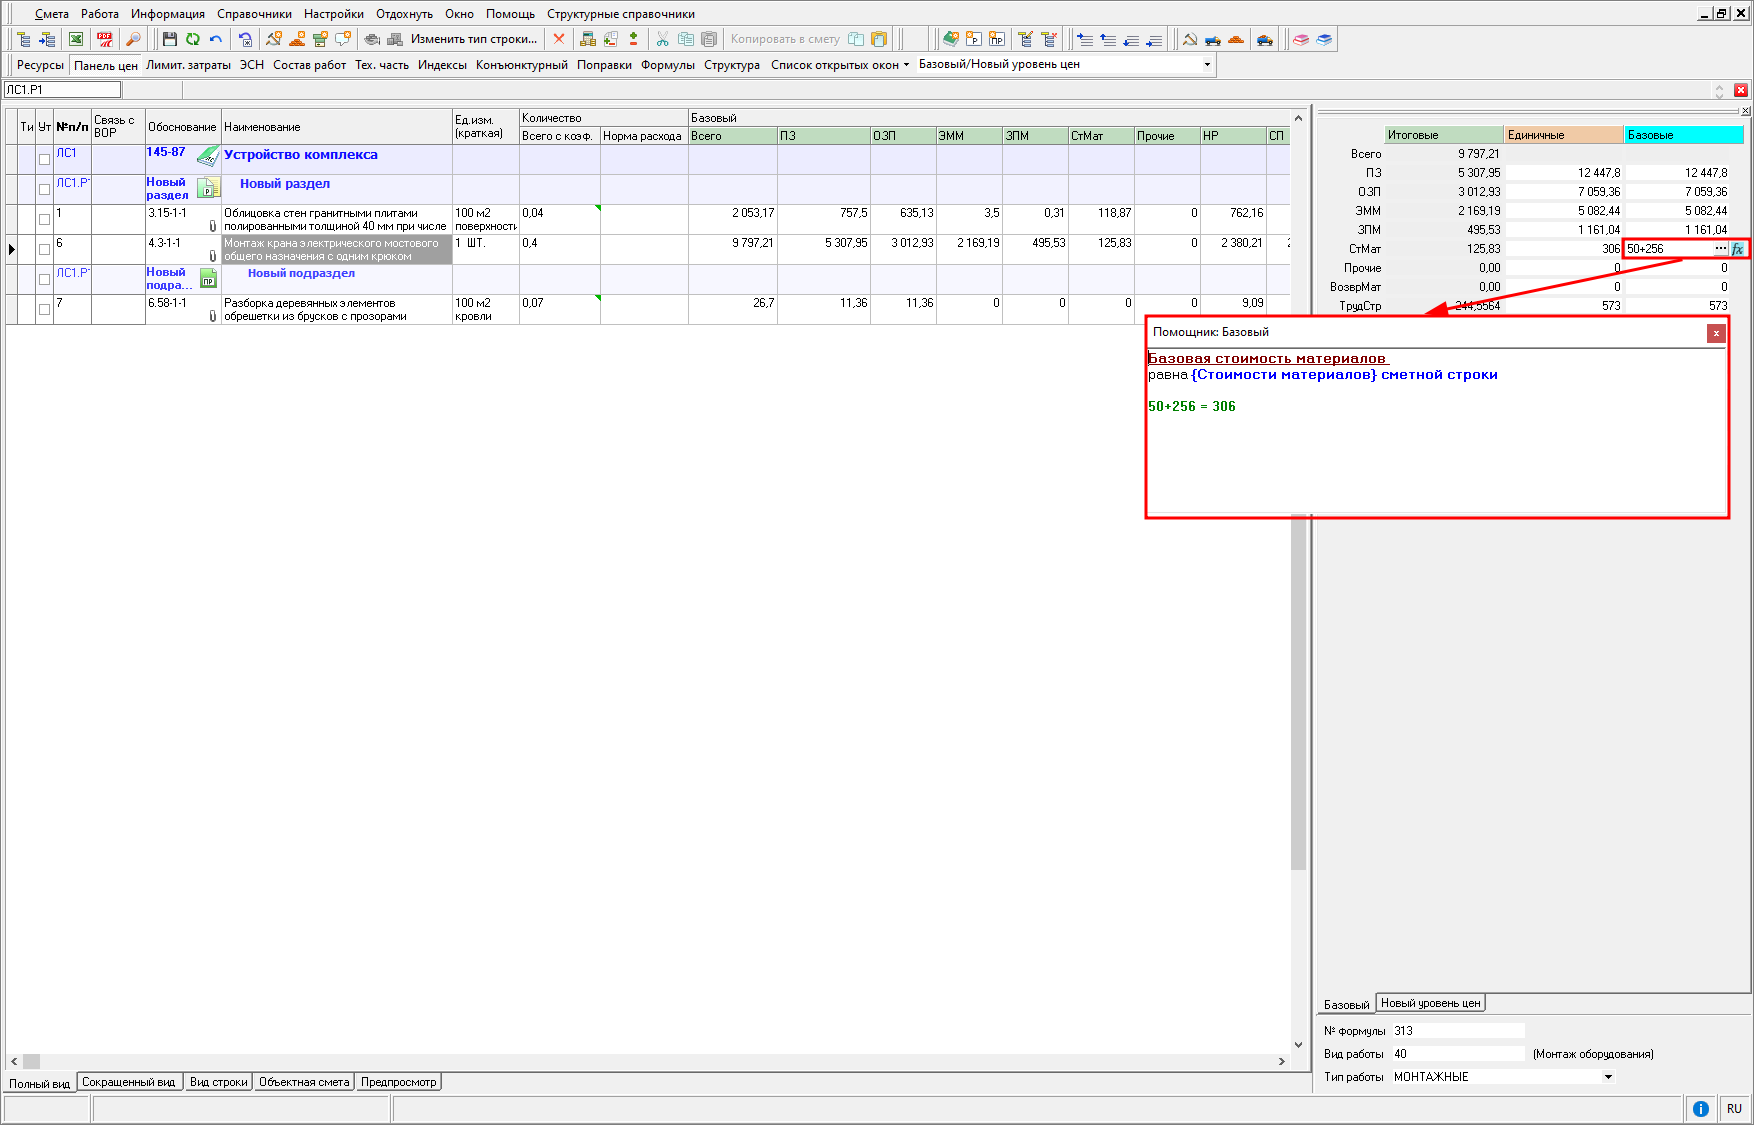This screenshot has height=1125, width=1754.
Task: Delete row with red X icon
Action: click(559, 39)
